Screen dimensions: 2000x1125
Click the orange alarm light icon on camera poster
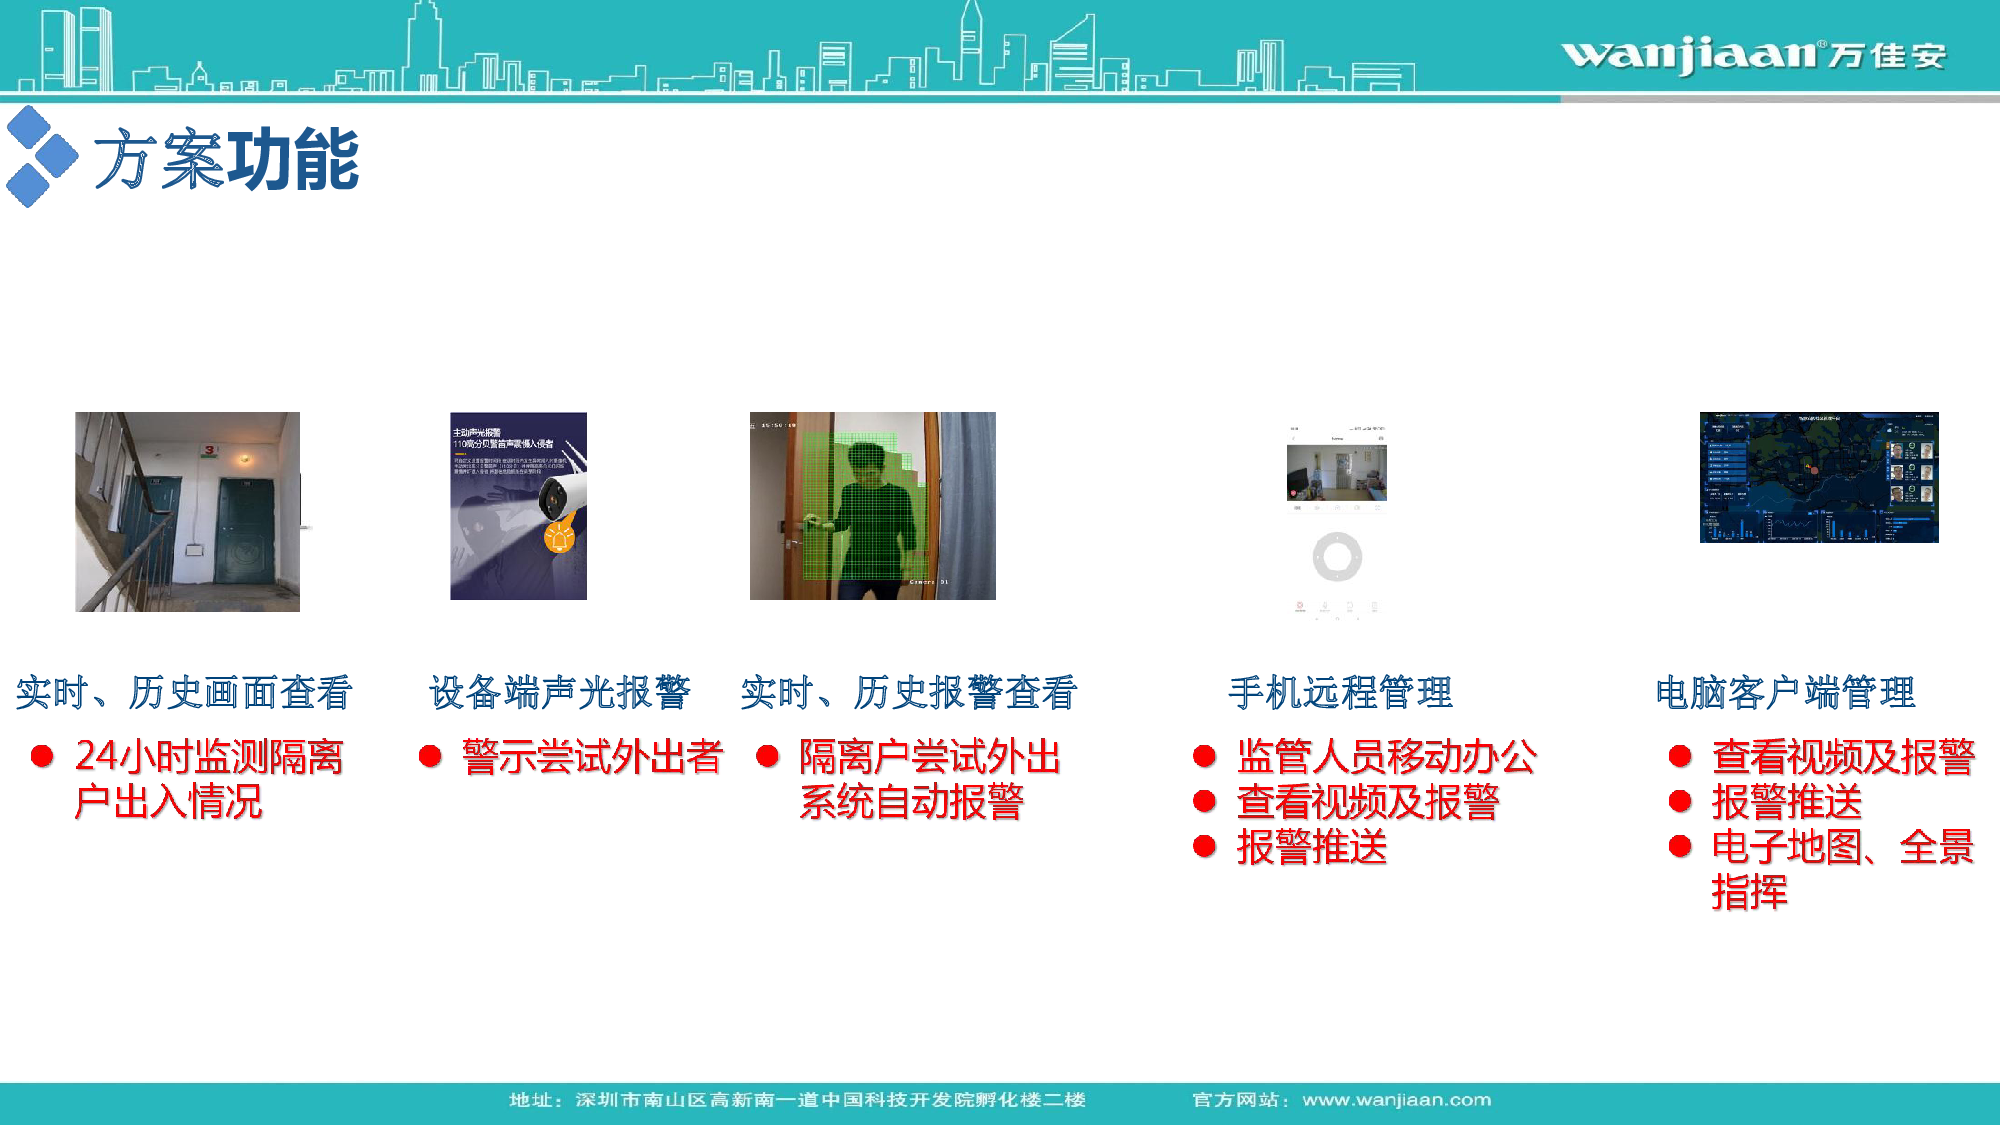[x=559, y=537]
